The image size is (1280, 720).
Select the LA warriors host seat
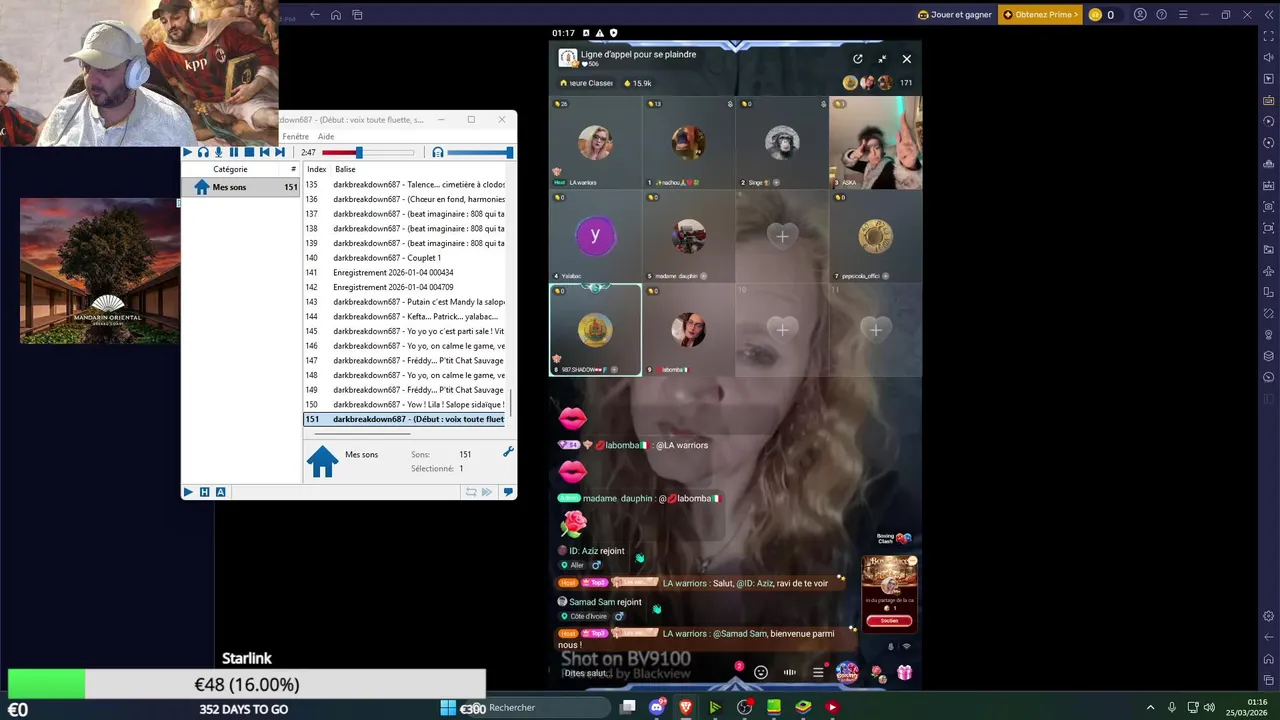(595, 143)
